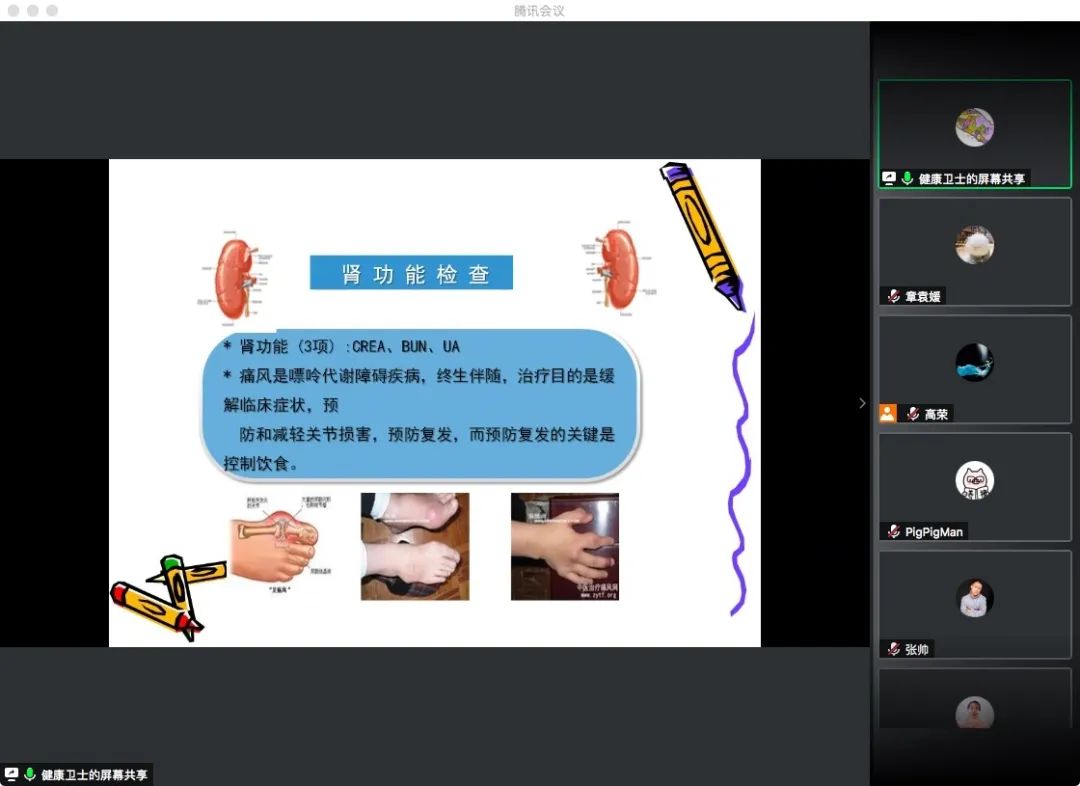This screenshot has height=786, width=1080.
Task: Click the hand photo at the slide bottom
Action: point(564,546)
